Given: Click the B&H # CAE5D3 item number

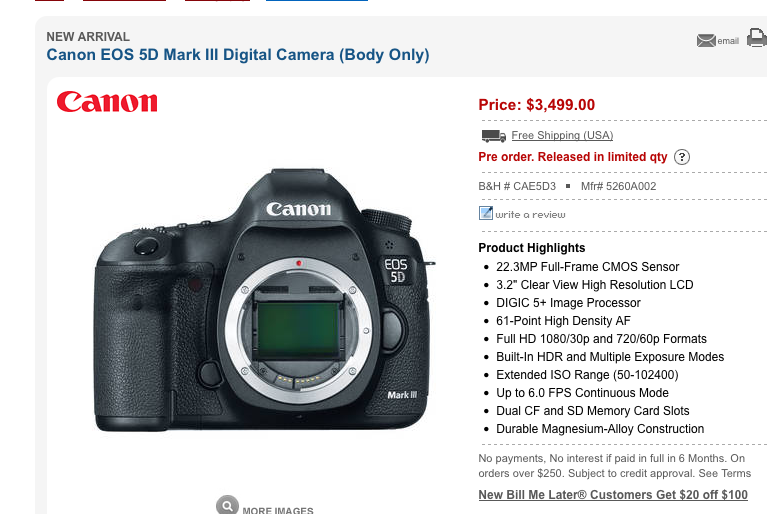Looking at the screenshot, I should click(x=517, y=186).
